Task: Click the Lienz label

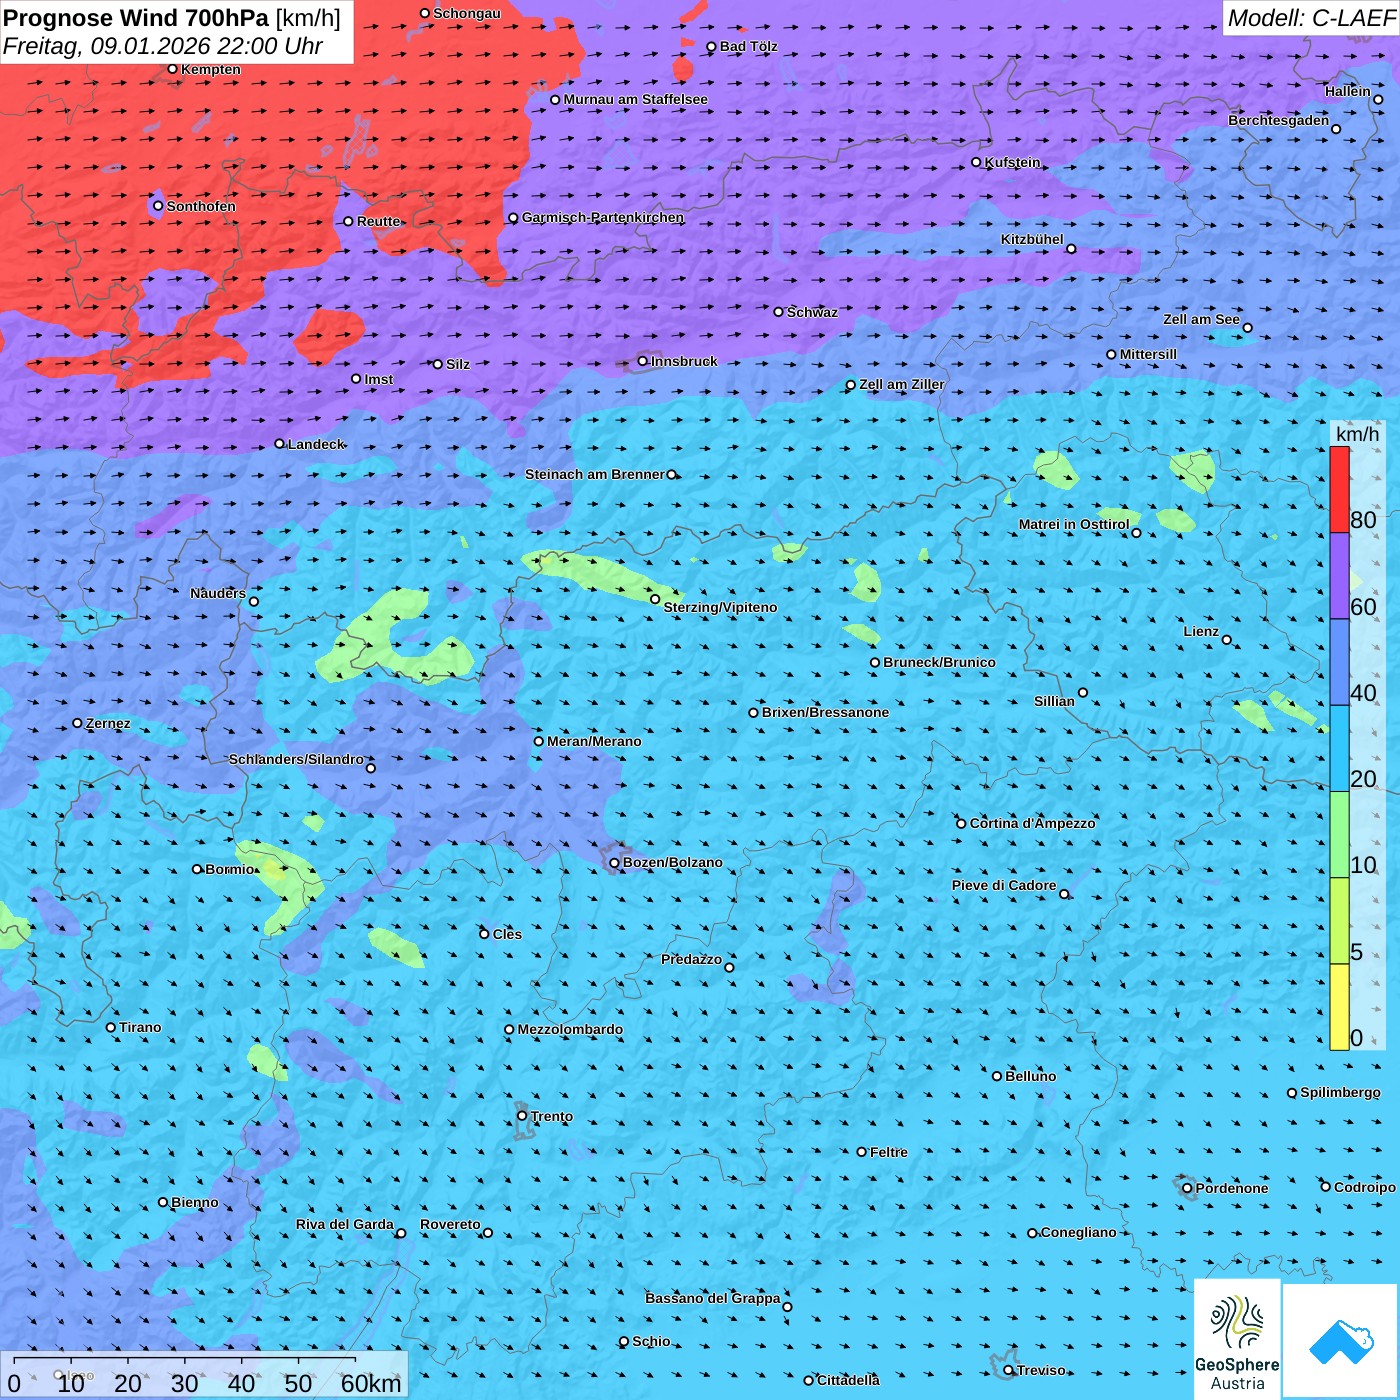Action: click(1201, 631)
